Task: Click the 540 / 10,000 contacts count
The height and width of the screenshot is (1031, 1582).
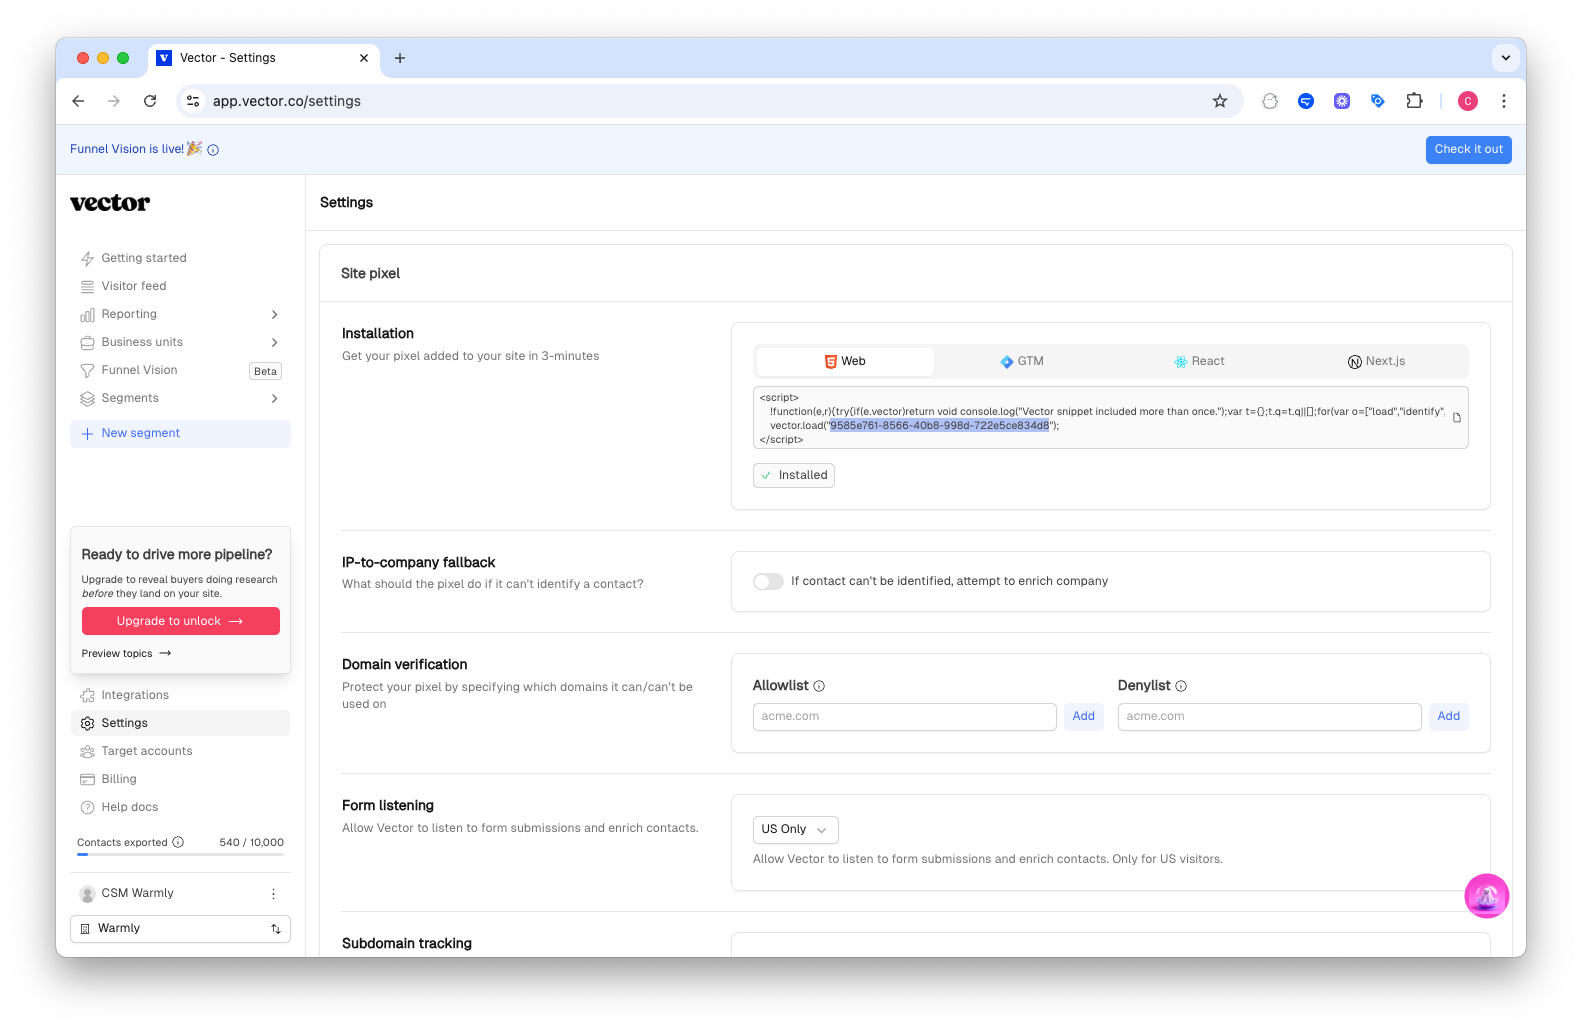Action: [251, 843]
